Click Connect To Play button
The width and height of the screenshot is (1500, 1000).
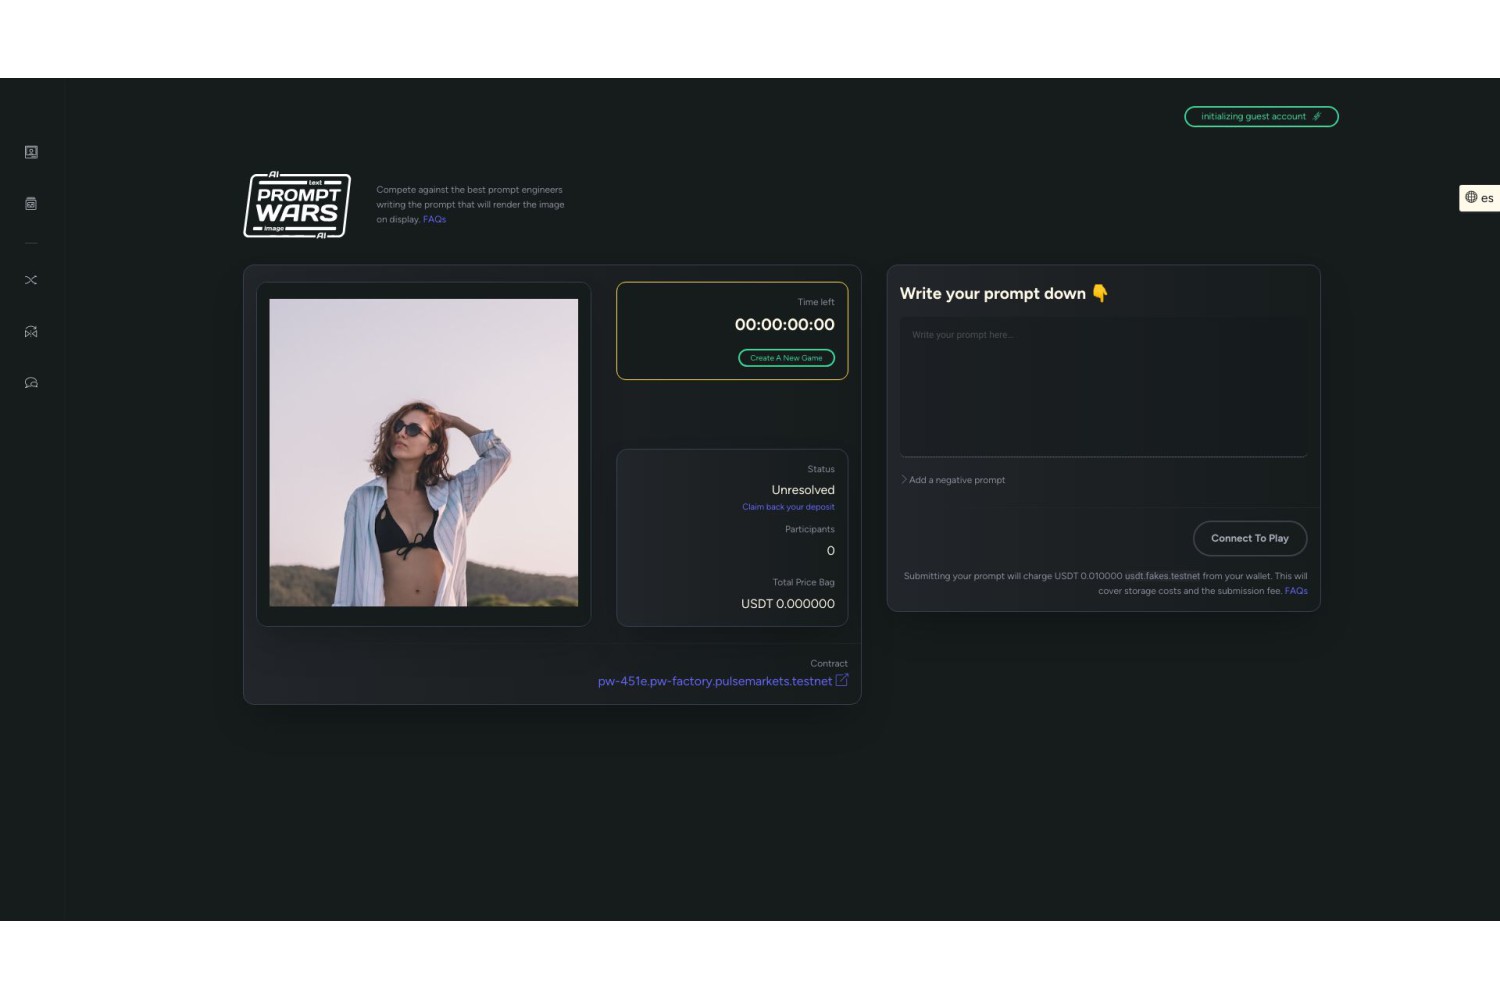pos(1250,538)
